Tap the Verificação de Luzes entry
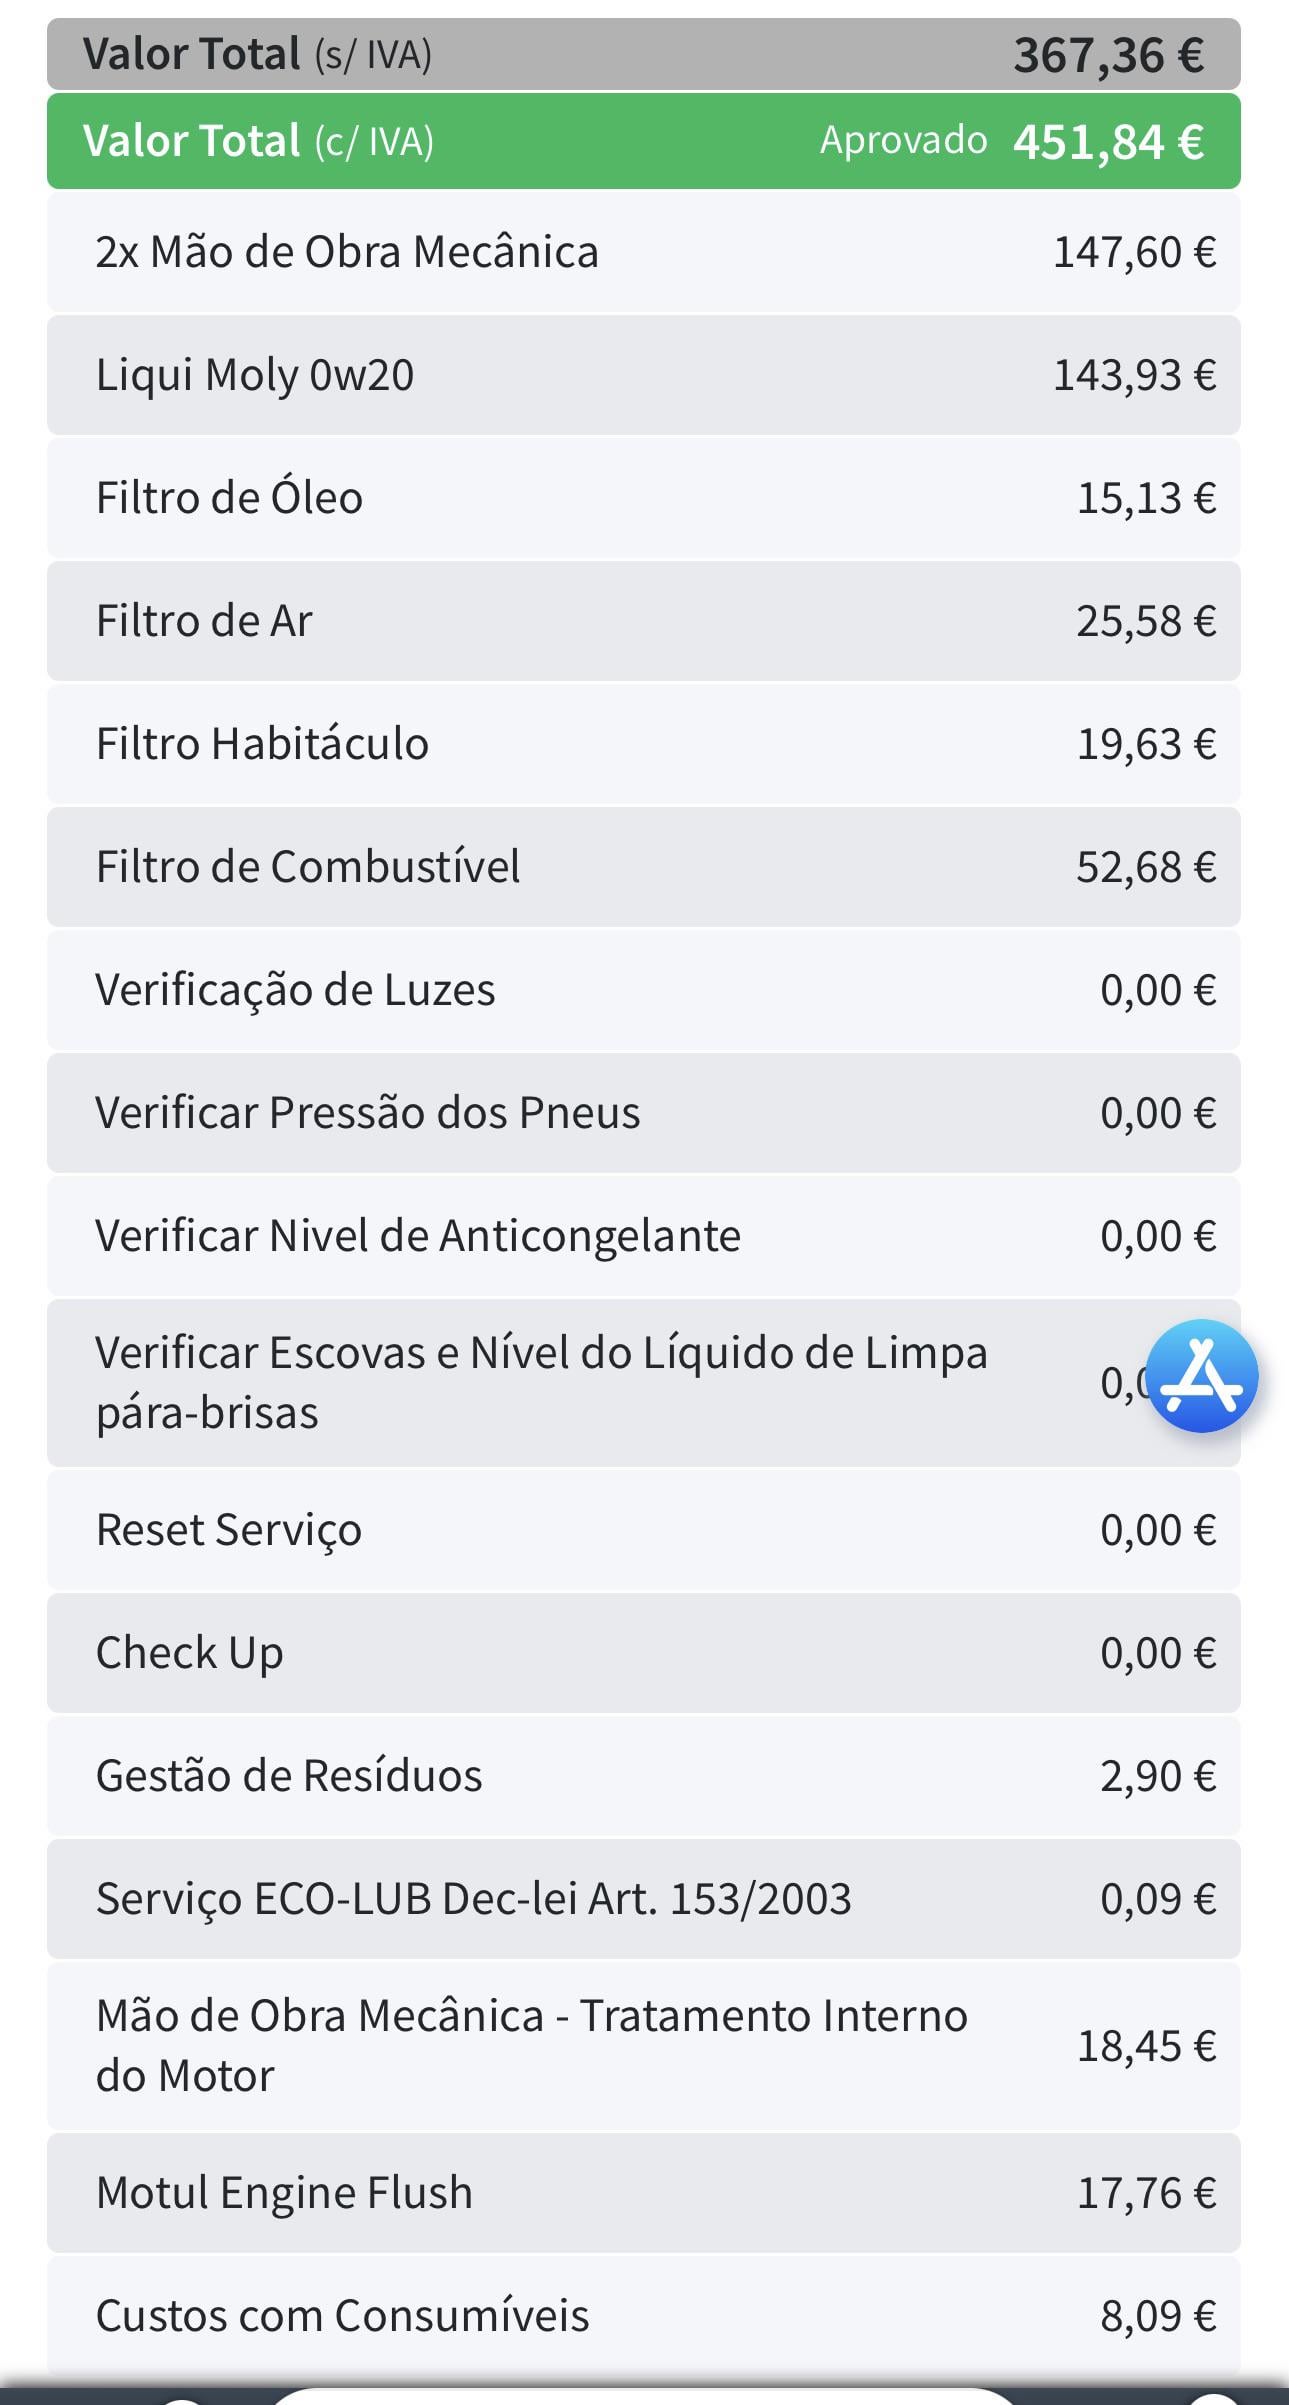The image size is (1289, 2405). tap(644, 990)
